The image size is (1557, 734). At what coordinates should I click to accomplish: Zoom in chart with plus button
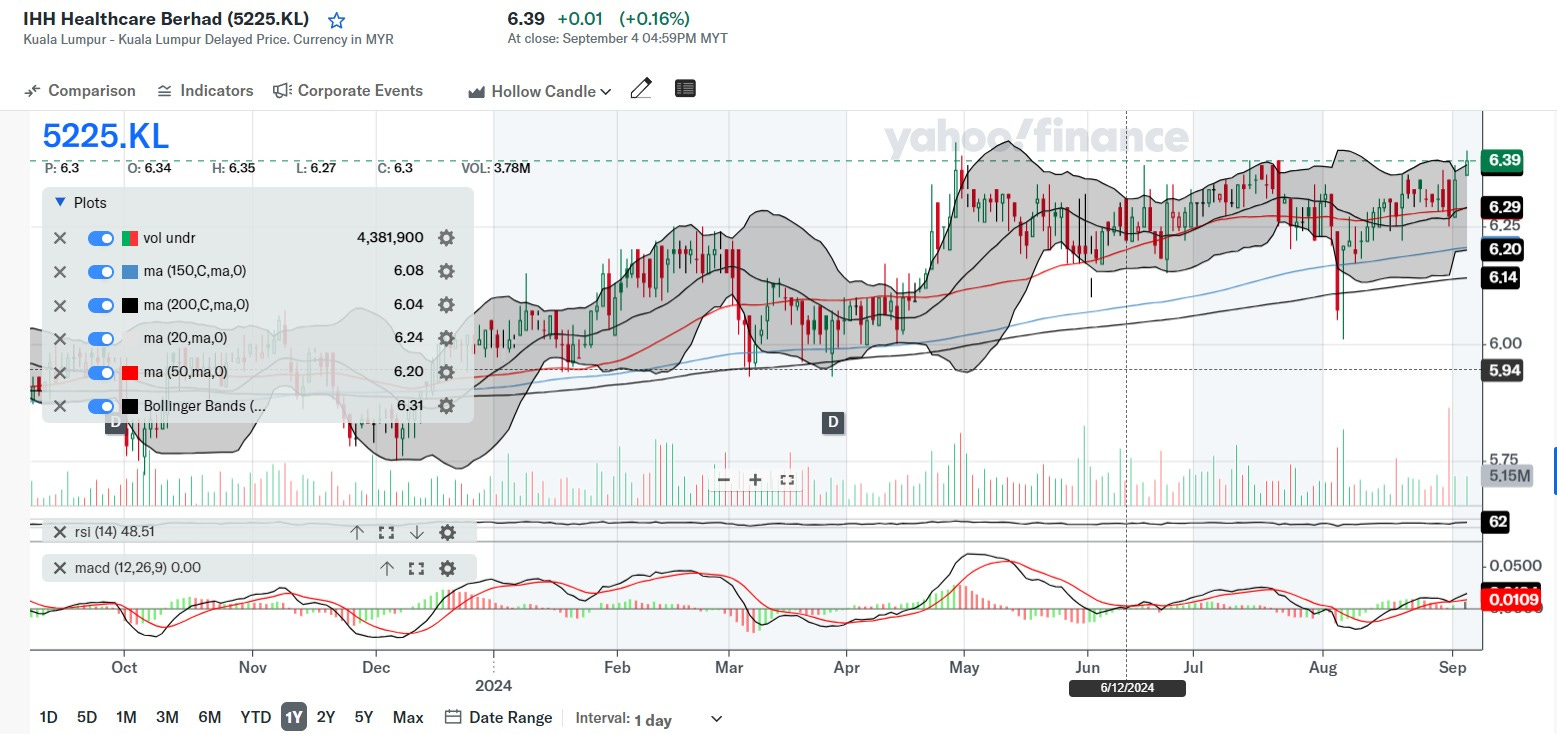[x=755, y=480]
